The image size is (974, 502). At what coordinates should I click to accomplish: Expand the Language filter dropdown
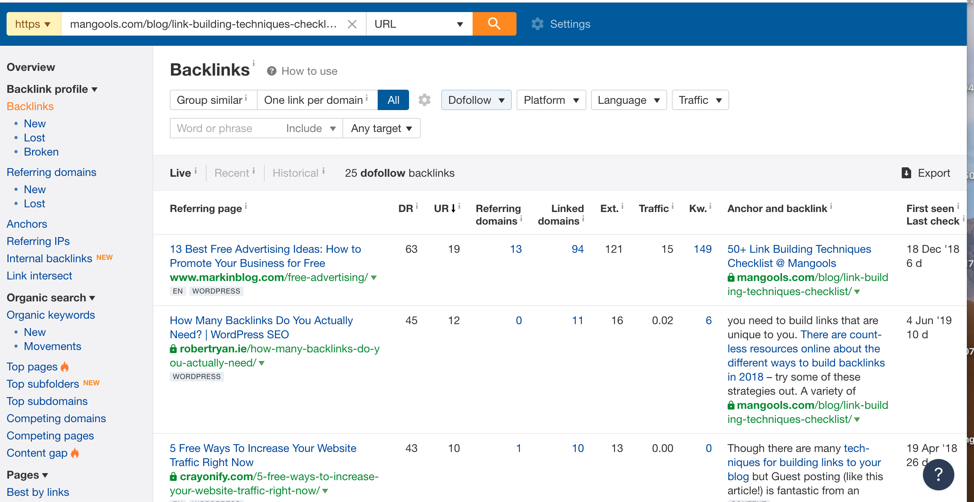(x=629, y=100)
